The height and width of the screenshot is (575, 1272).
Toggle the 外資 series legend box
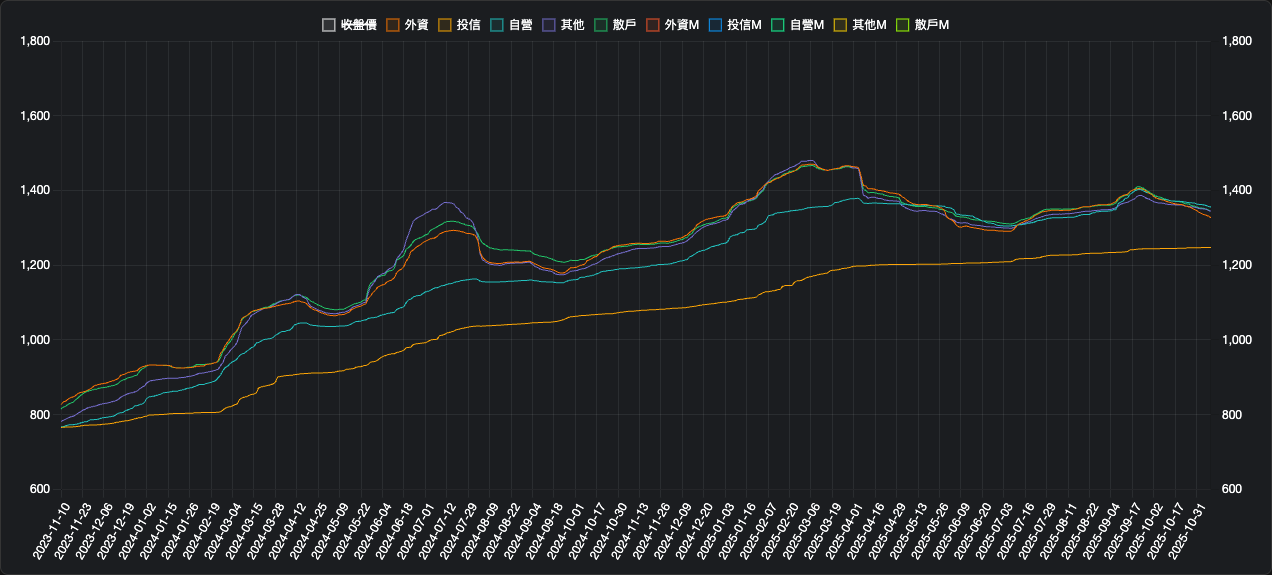(x=392, y=24)
